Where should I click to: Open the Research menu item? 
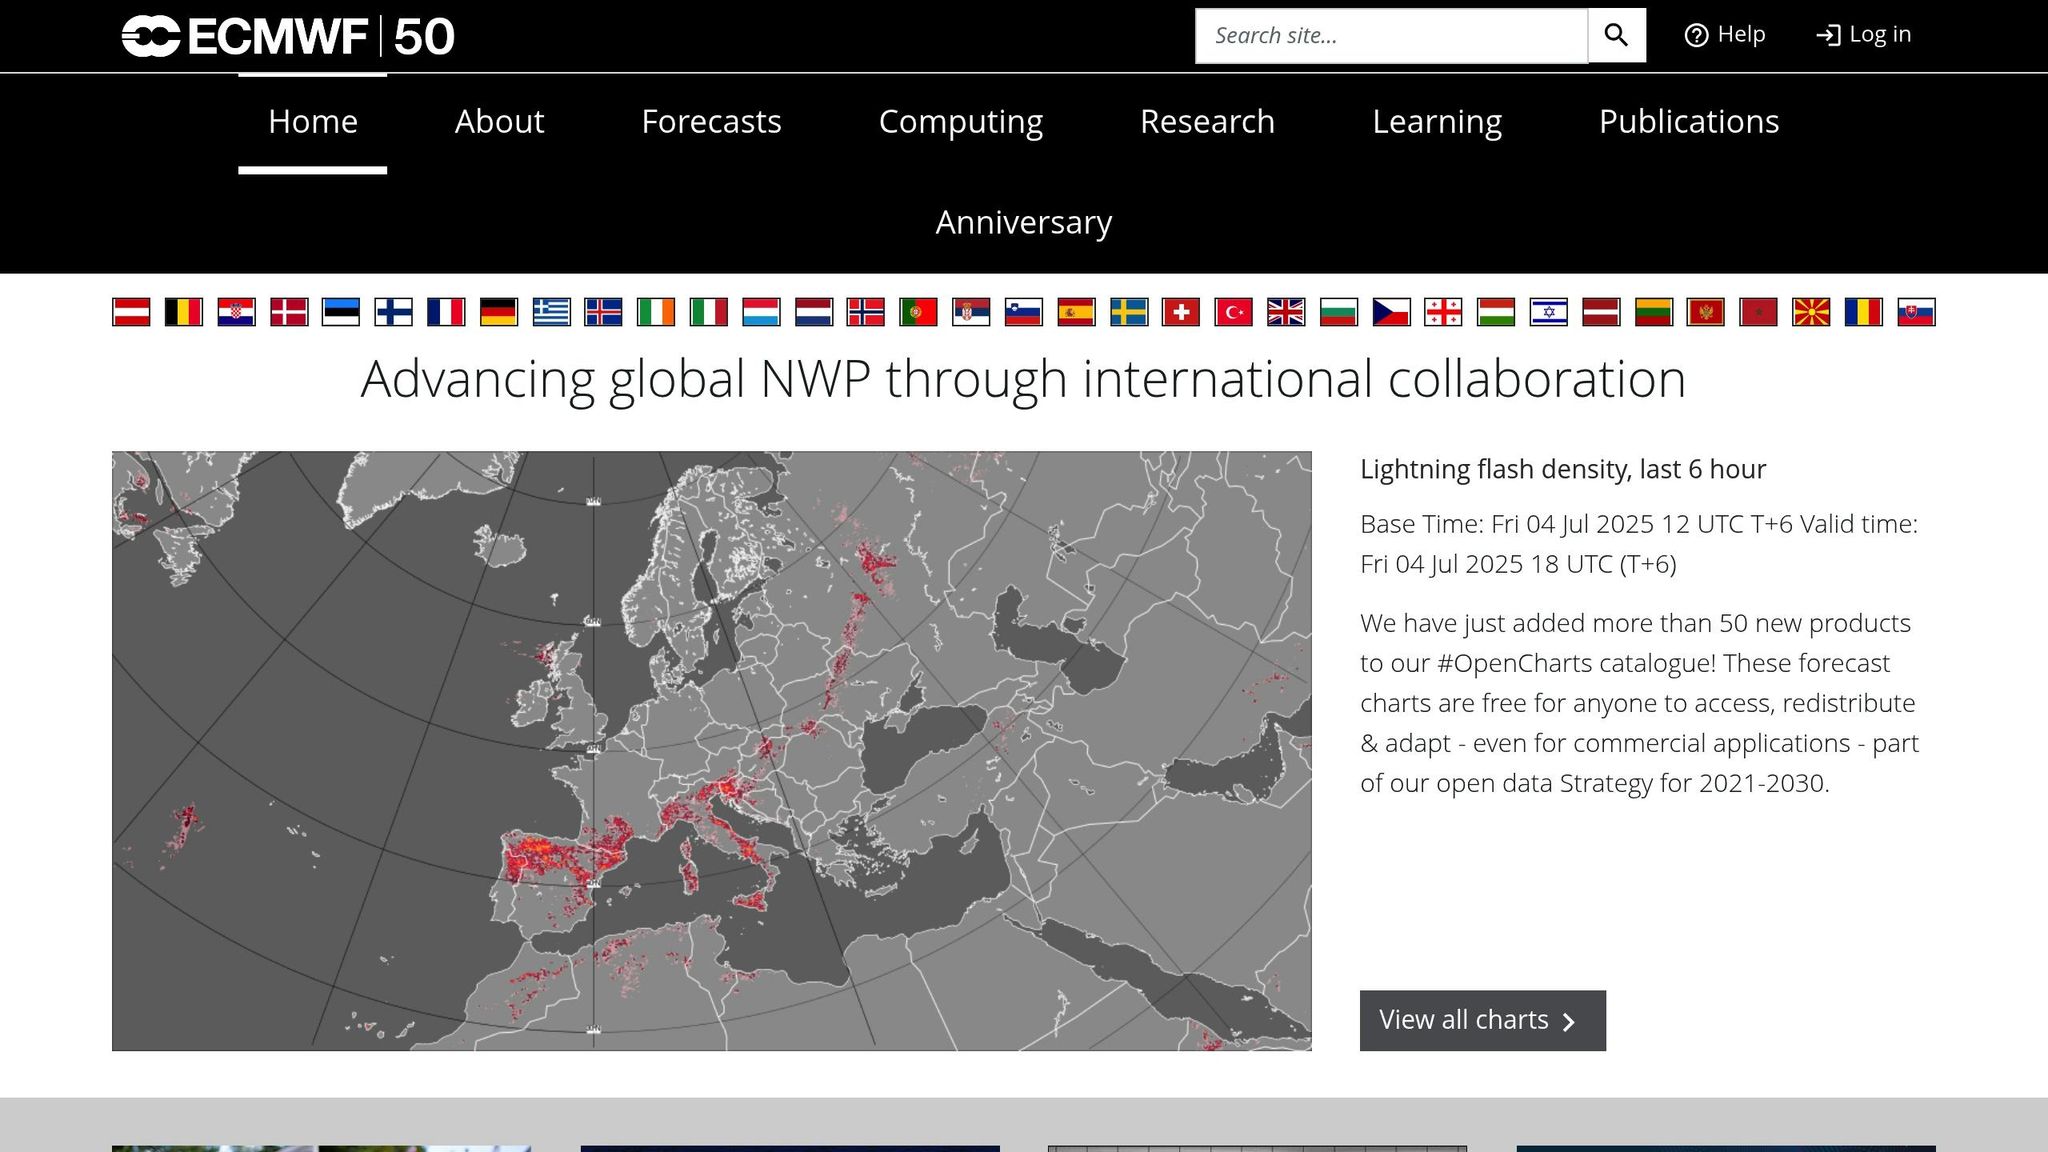[1207, 122]
